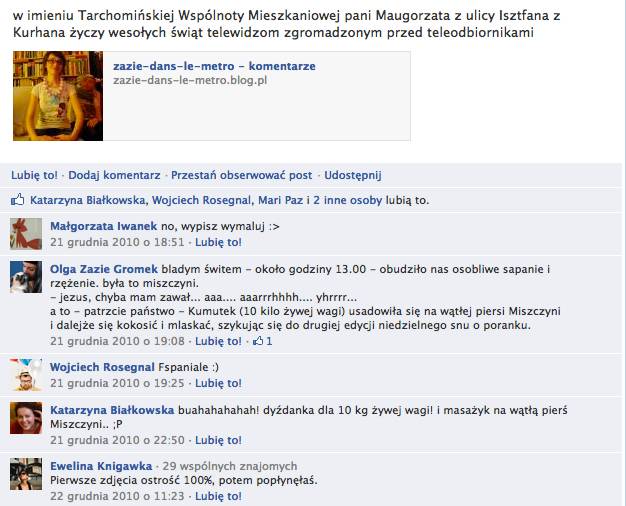Click Katarzyna Białkowska's profile photo
Image resolution: width=626 pixels, height=506 pixels.
pyautogui.click(x=26, y=418)
